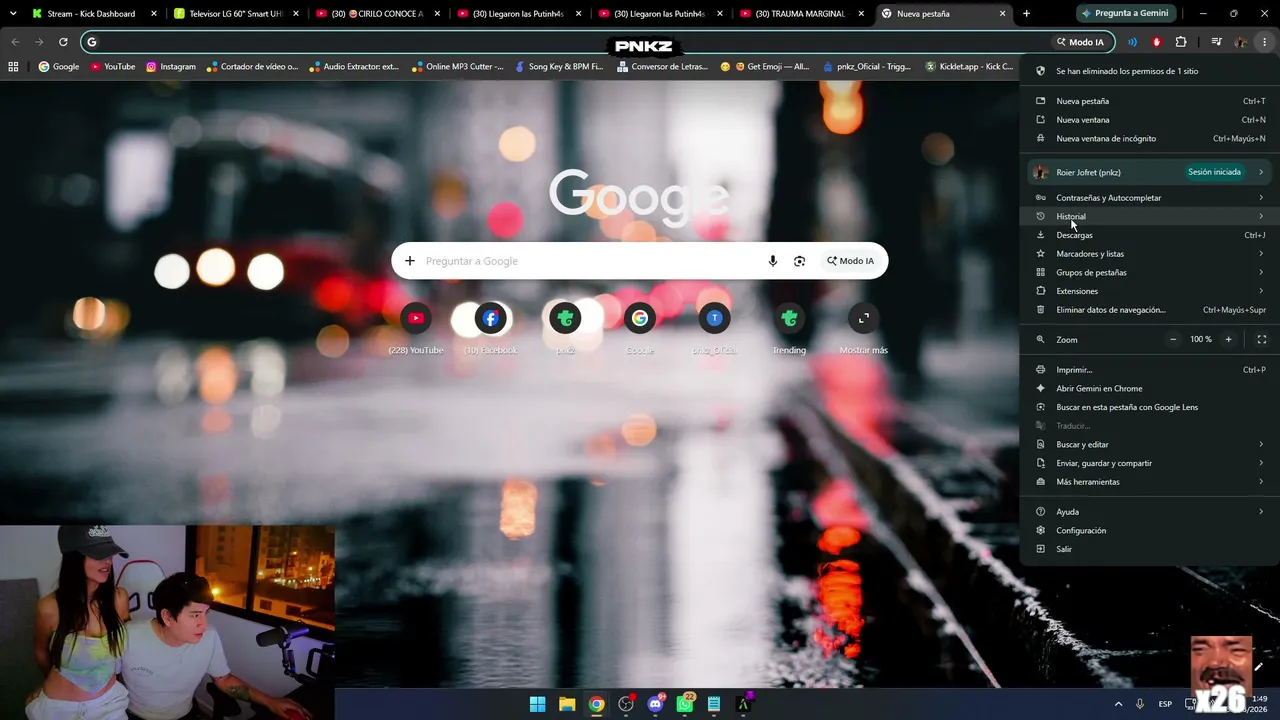Open OBS Studio from the taskbar
This screenshot has width=1280, height=720.
[626, 704]
